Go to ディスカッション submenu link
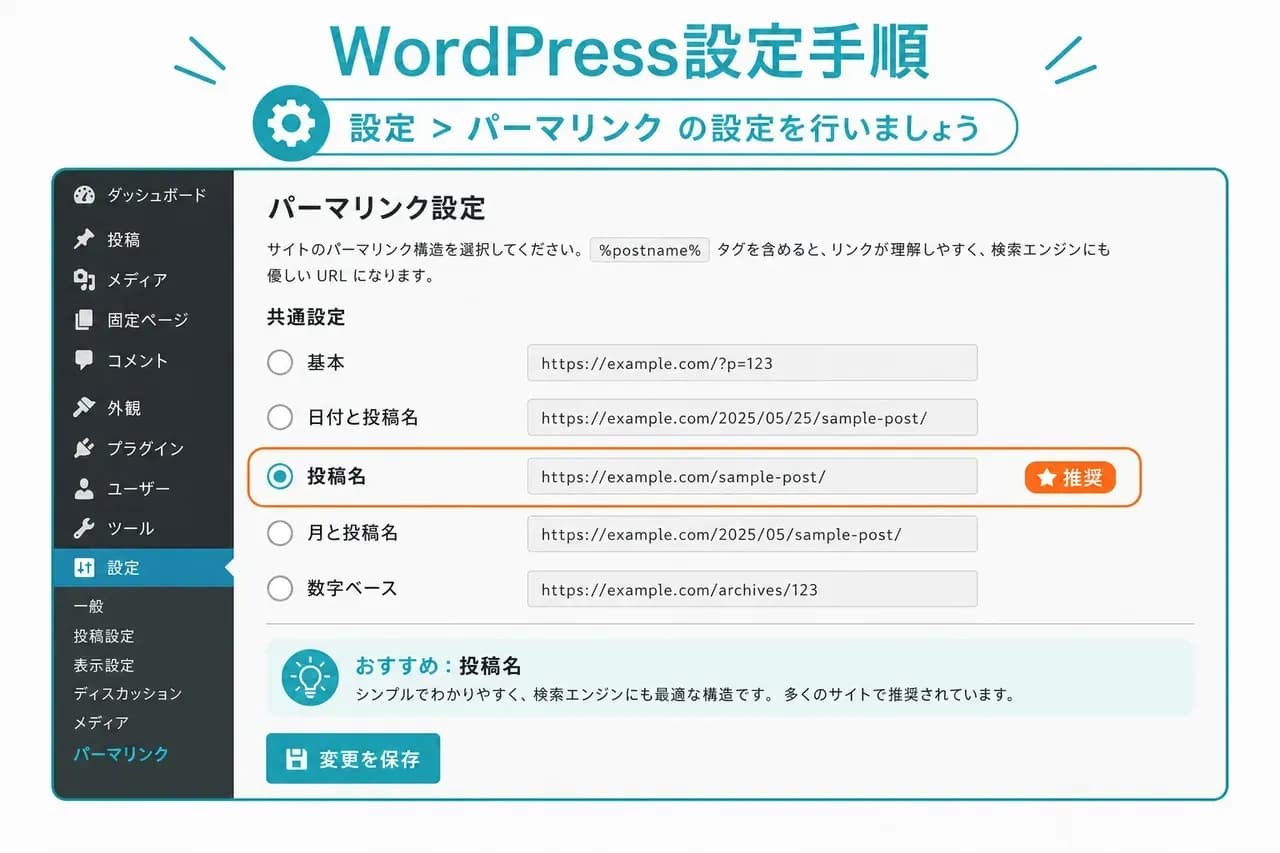Image resolution: width=1280 pixels, height=853 pixels. pyautogui.click(x=128, y=693)
